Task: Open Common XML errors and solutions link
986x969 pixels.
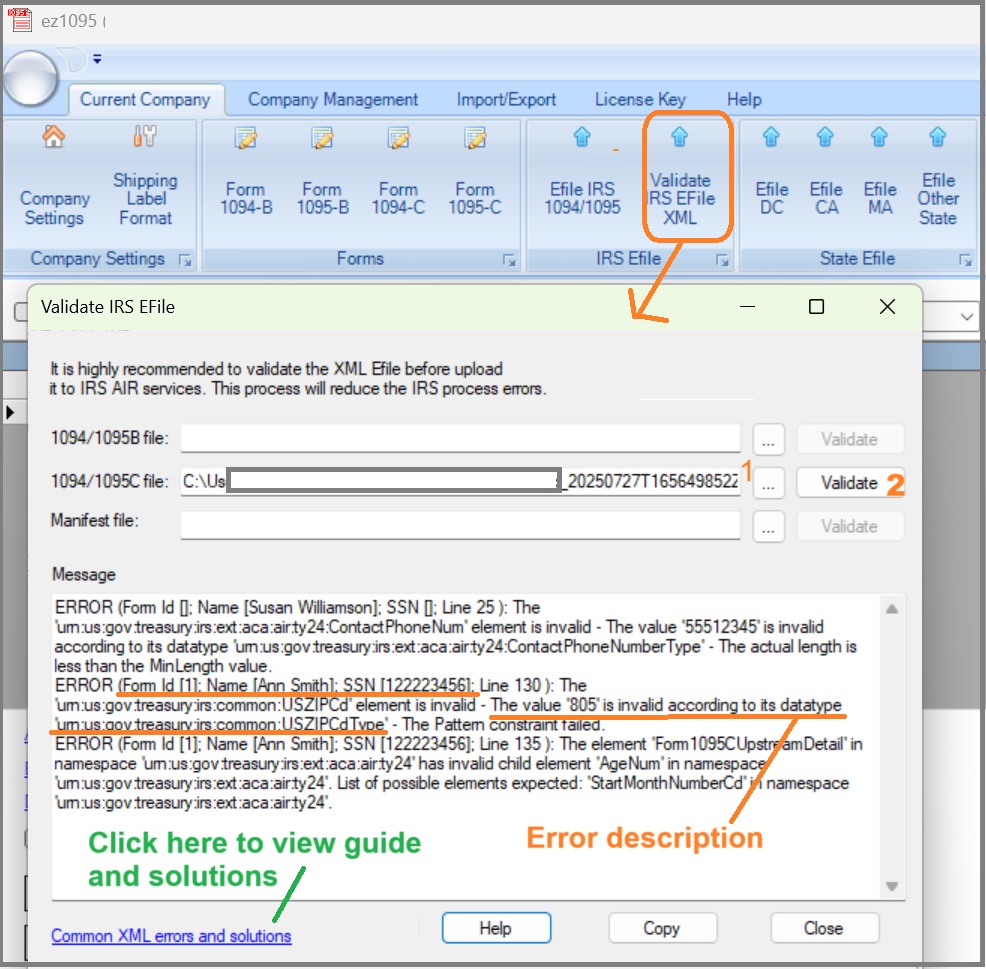Action: pos(171,936)
